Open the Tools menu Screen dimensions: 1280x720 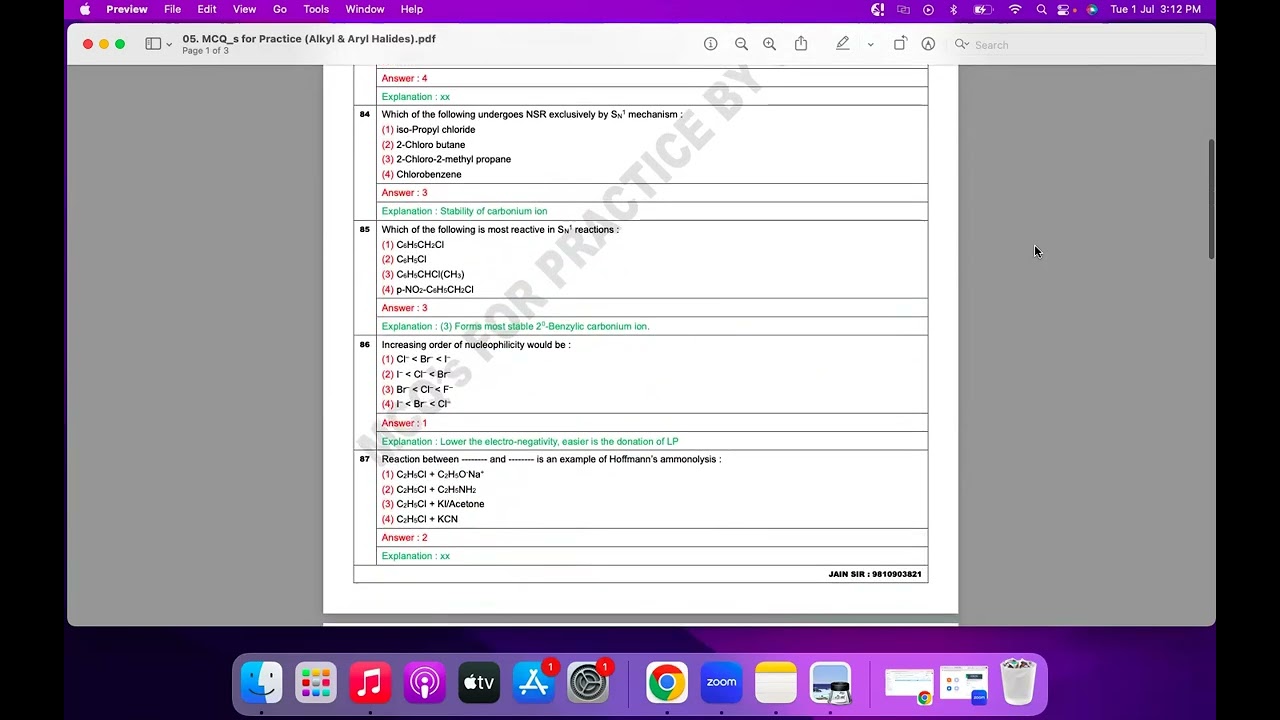point(316,9)
